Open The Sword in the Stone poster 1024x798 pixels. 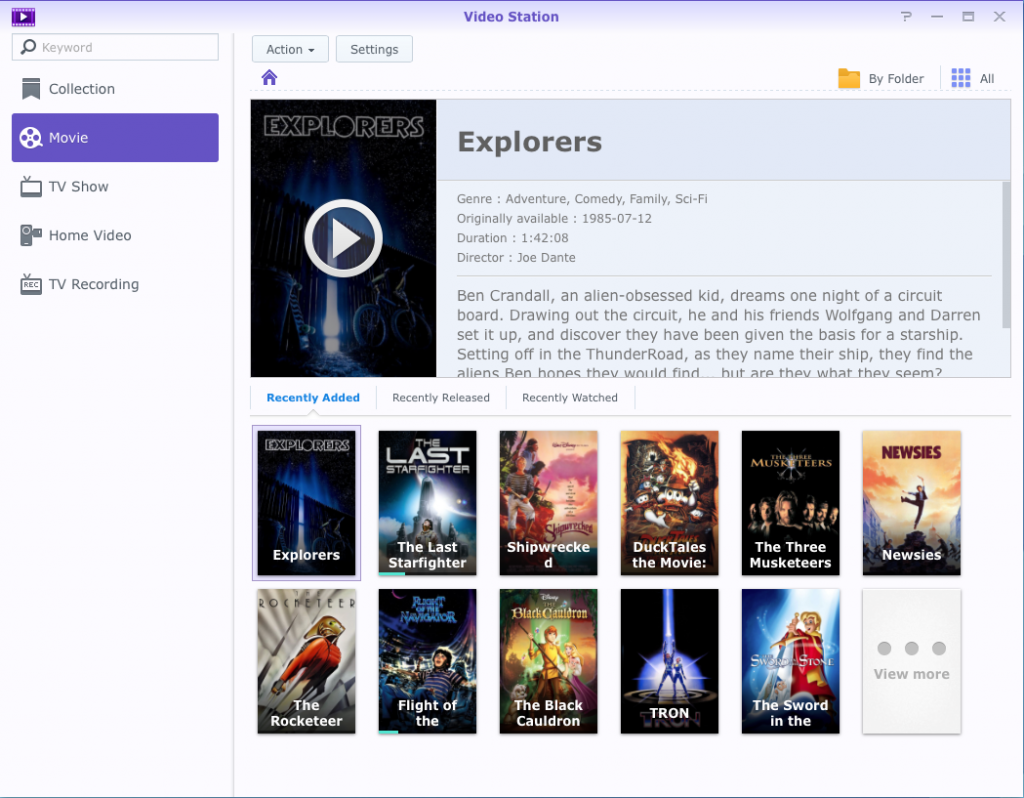[790, 661]
